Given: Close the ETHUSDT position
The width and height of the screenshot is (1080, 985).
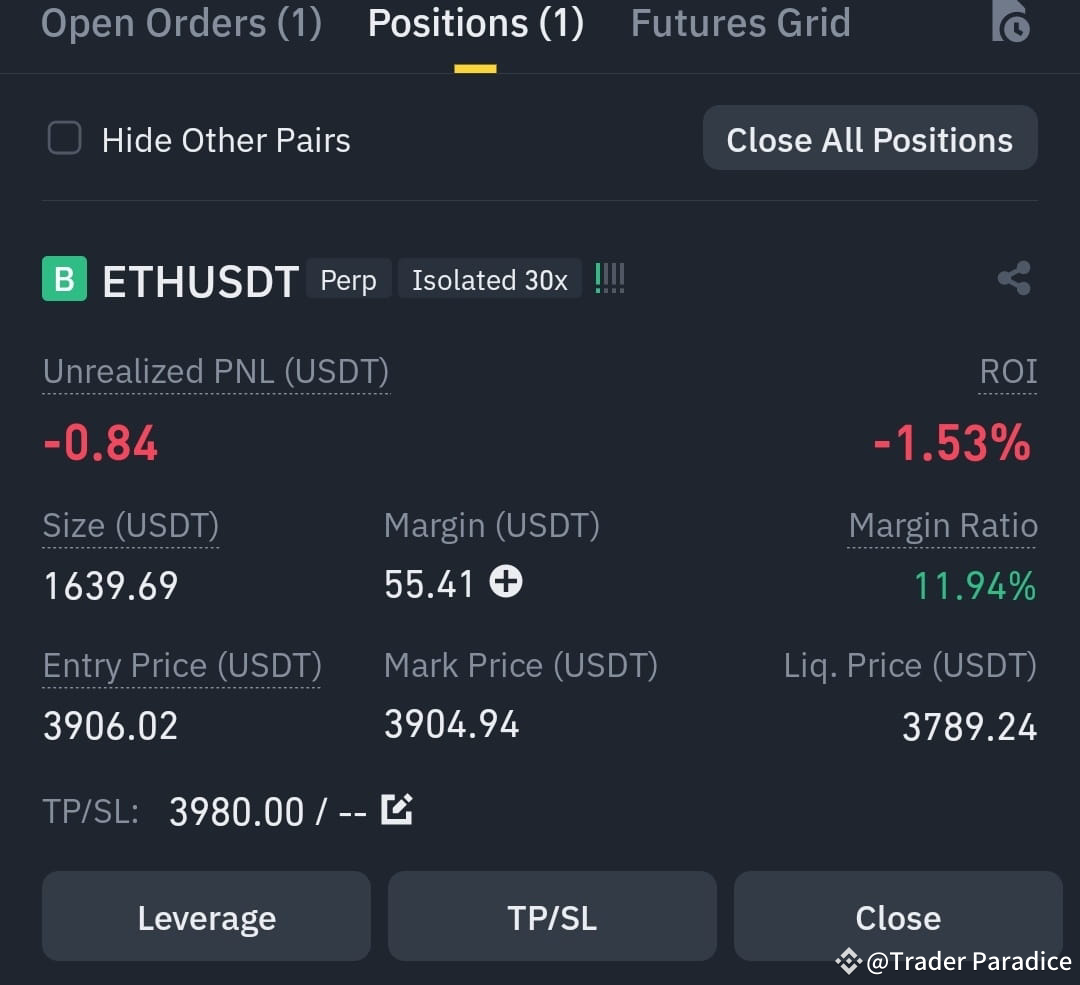Looking at the screenshot, I should (x=898, y=916).
